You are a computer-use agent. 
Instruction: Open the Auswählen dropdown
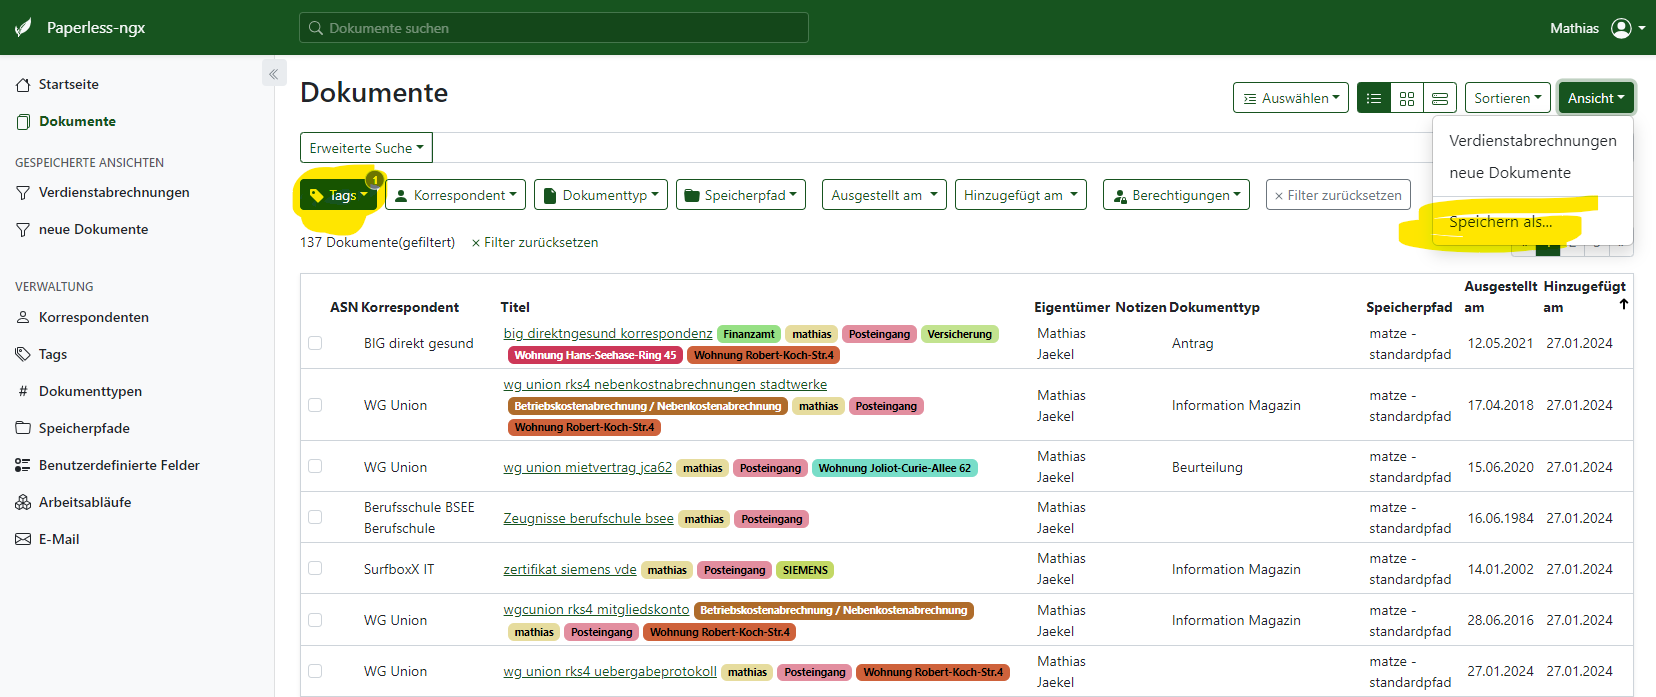(x=1291, y=98)
